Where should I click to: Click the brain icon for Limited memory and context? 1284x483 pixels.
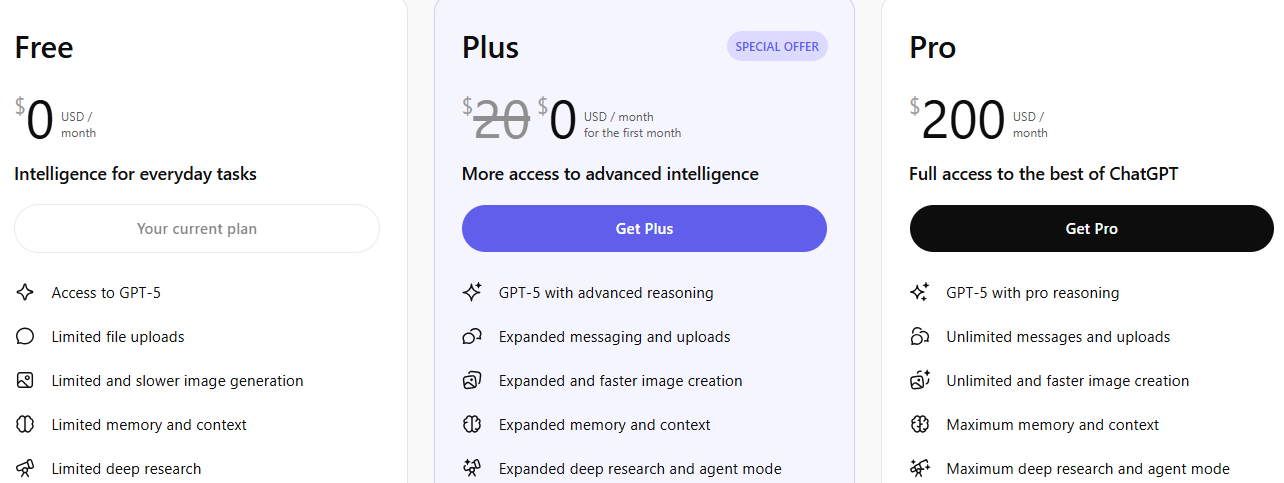tap(25, 425)
